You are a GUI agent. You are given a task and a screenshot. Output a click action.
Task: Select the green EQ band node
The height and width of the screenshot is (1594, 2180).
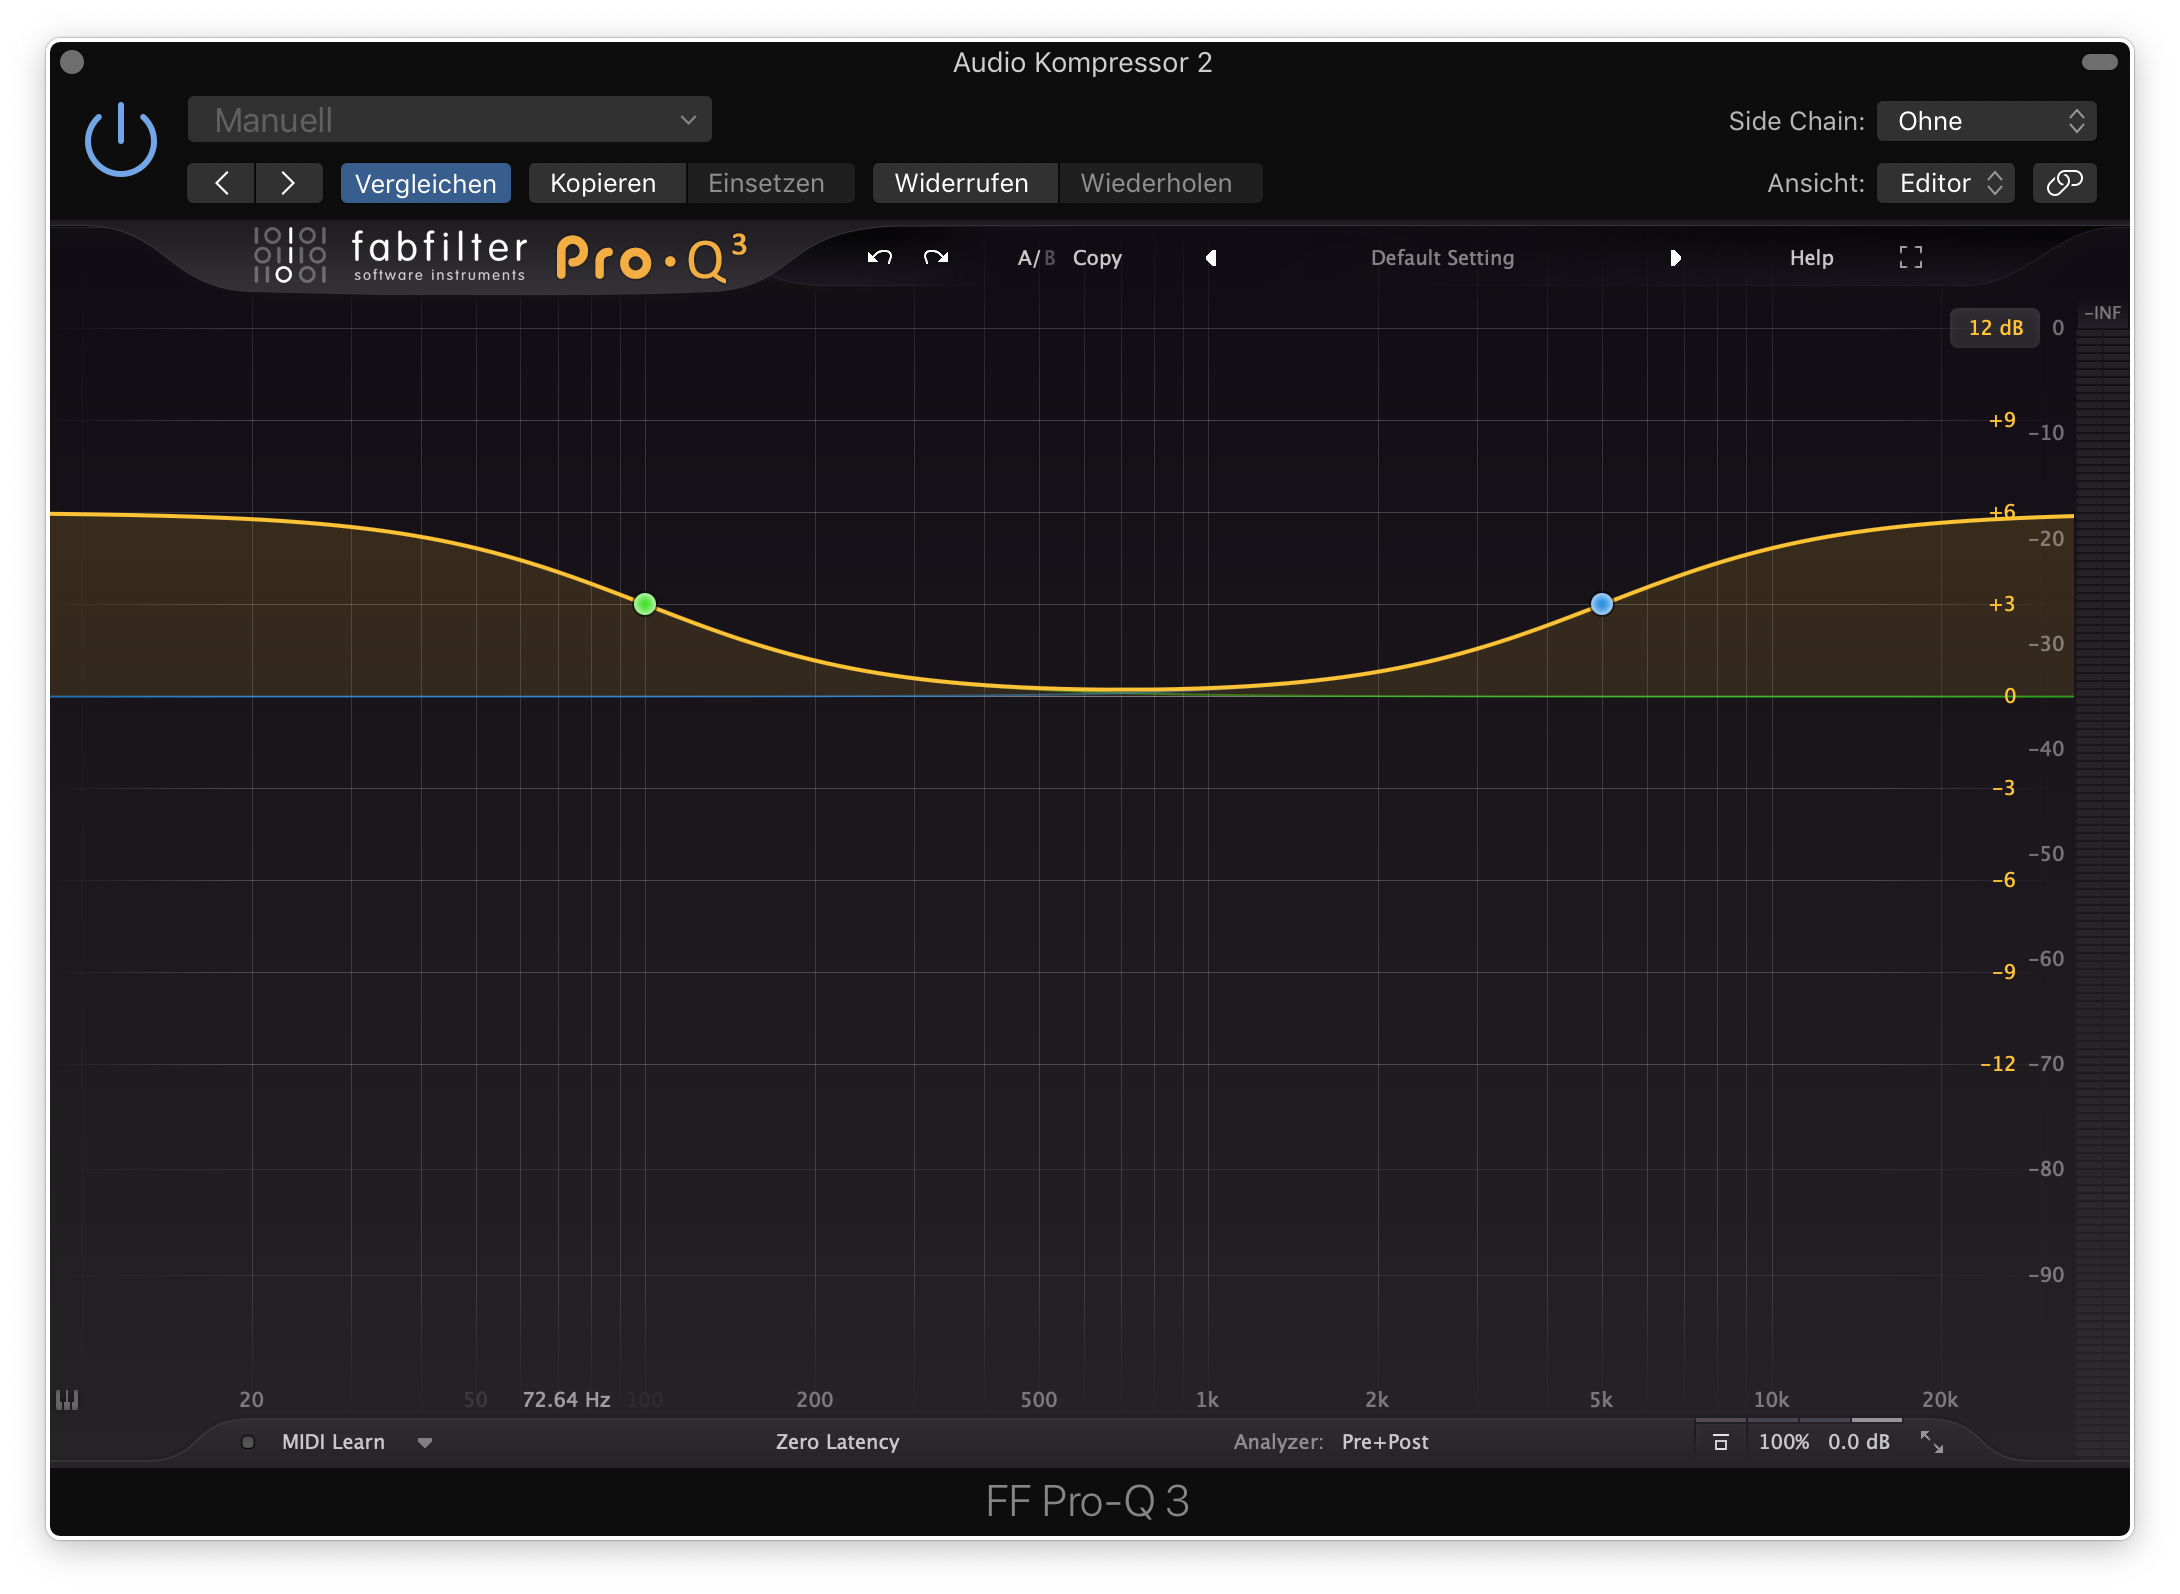click(645, 604)
